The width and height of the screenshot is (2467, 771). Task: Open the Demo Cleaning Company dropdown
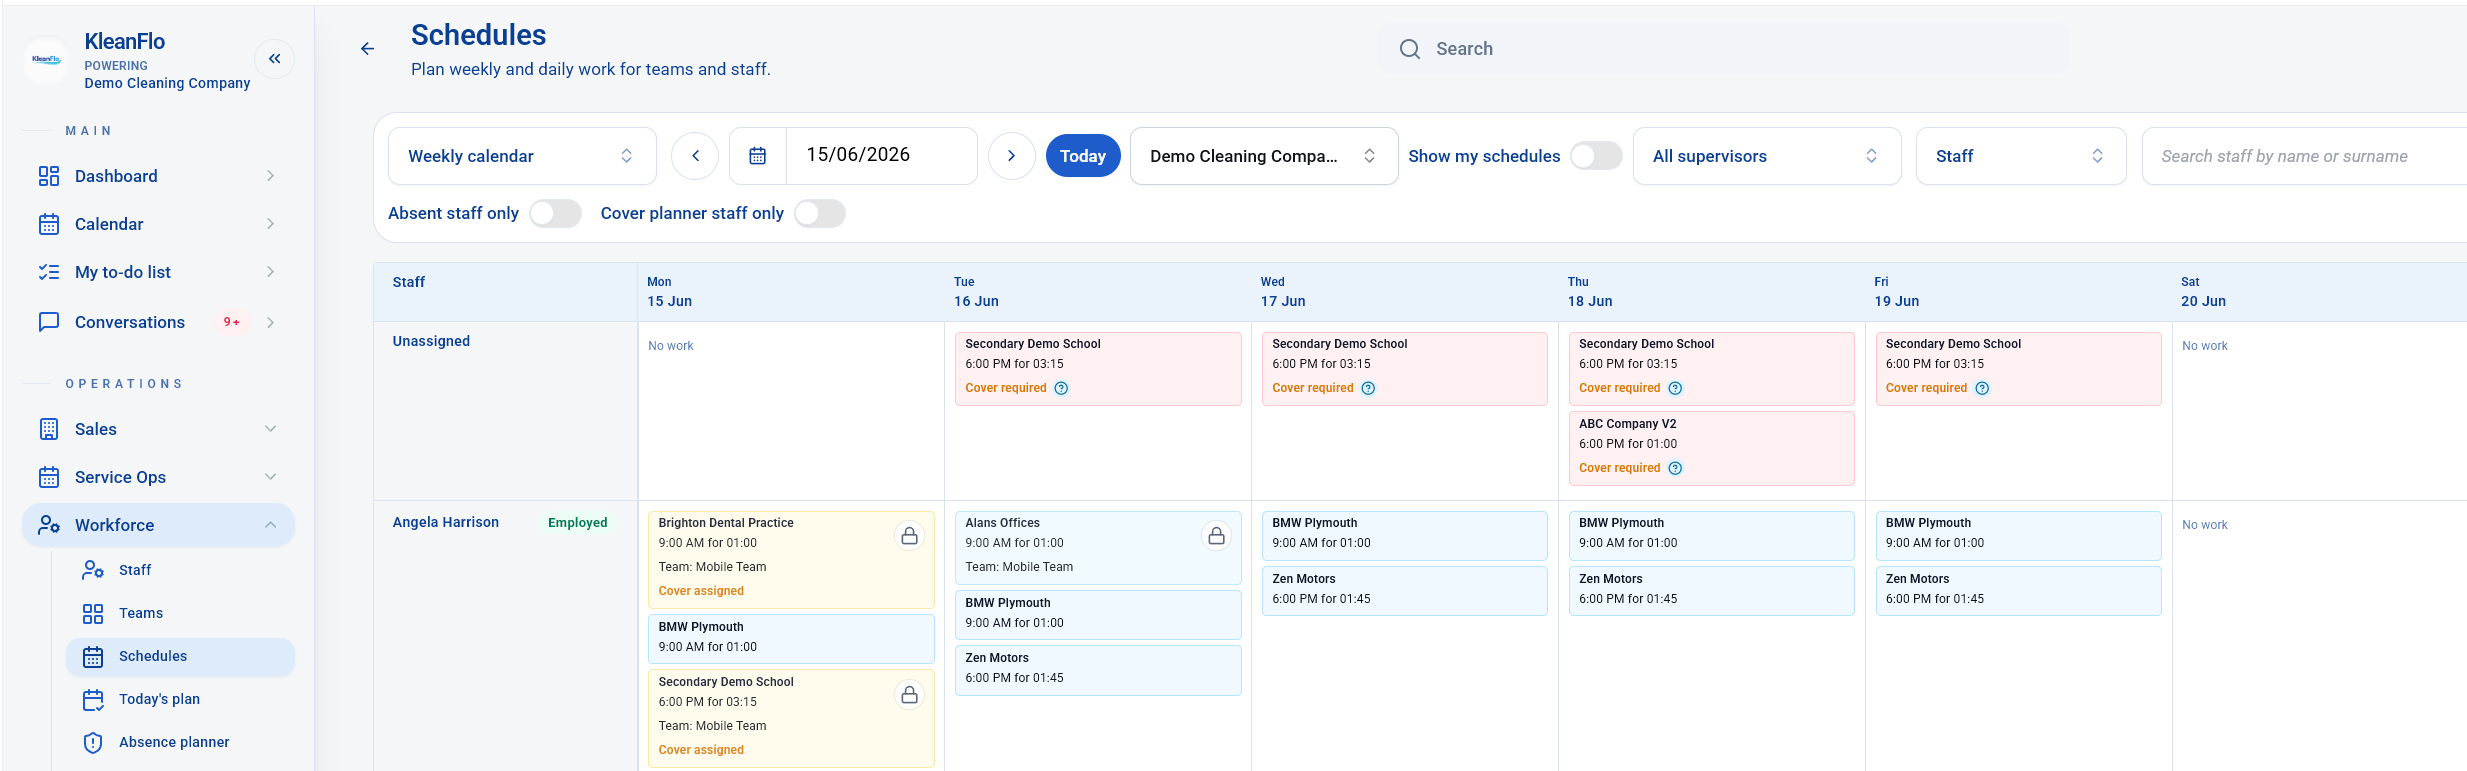click(x=1264, y=156)
